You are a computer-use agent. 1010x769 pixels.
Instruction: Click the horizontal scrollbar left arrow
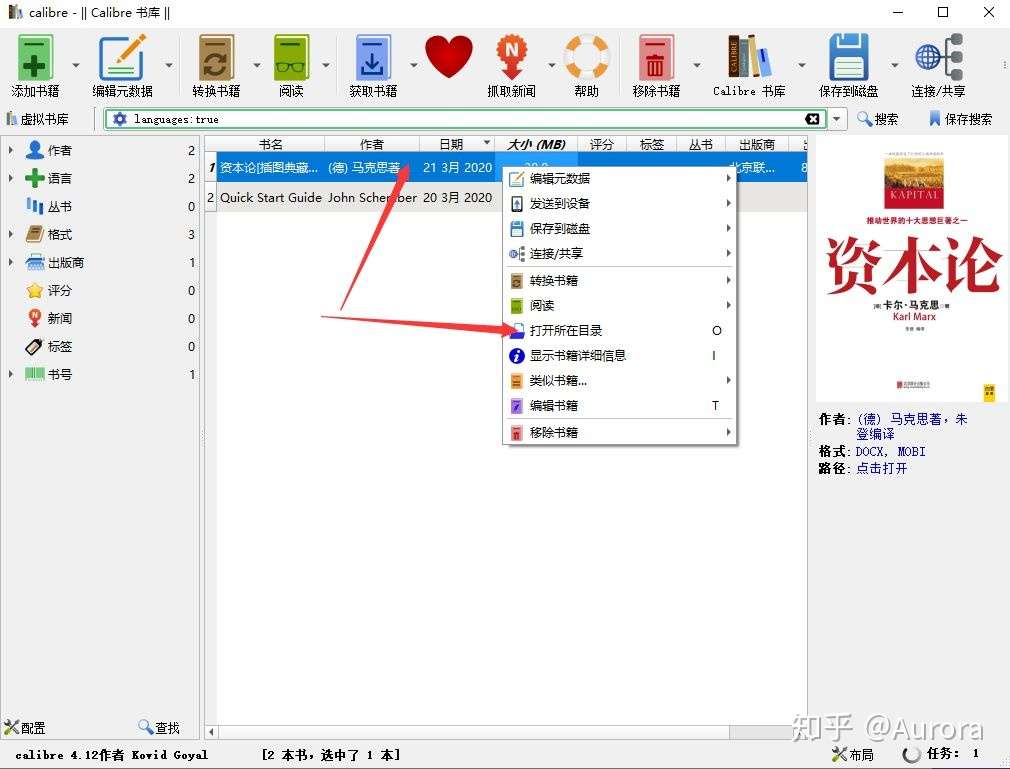point(211,732)
